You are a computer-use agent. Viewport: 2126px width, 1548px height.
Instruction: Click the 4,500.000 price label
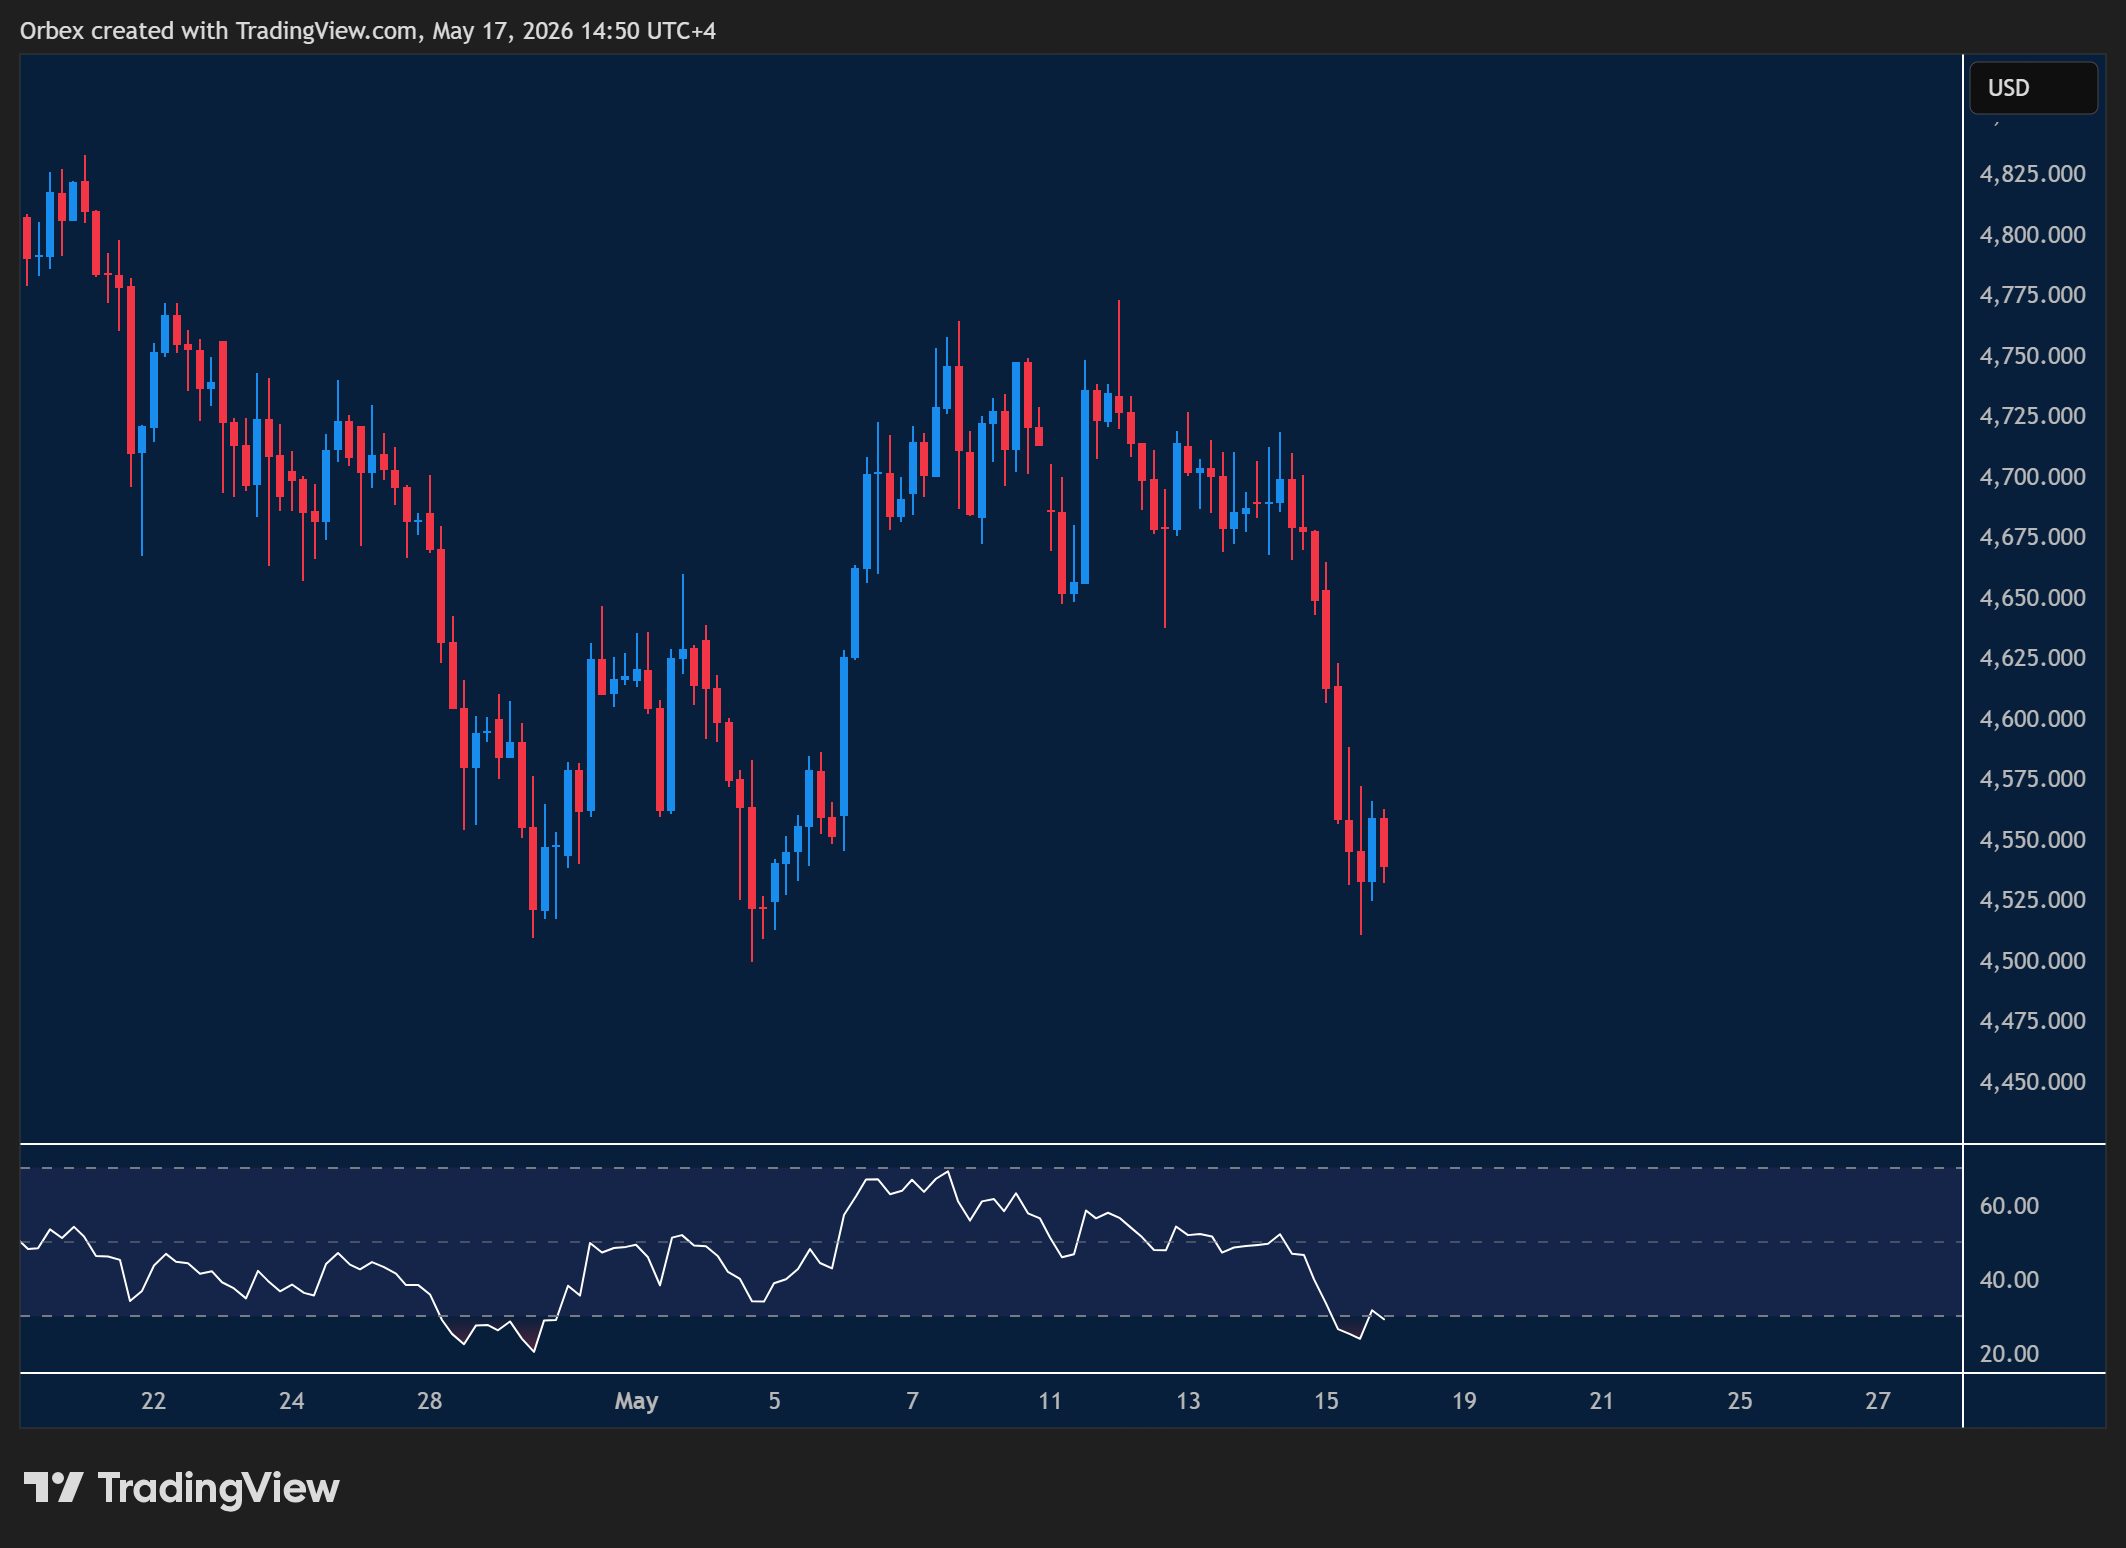tap(2032, 961)
